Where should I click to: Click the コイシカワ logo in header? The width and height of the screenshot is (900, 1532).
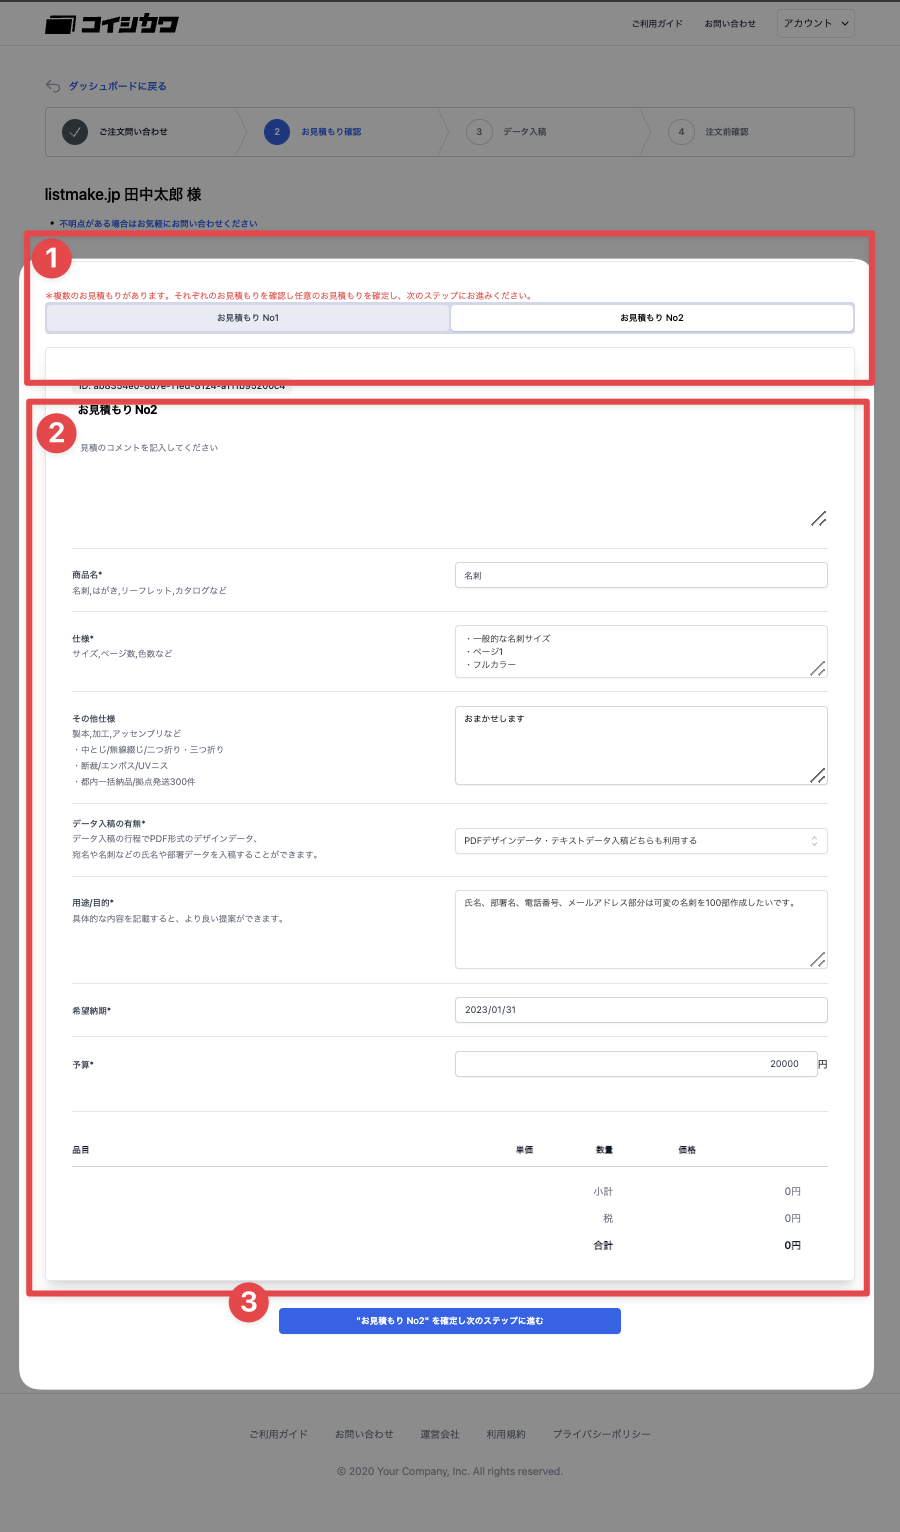click(x=111, y=24)
